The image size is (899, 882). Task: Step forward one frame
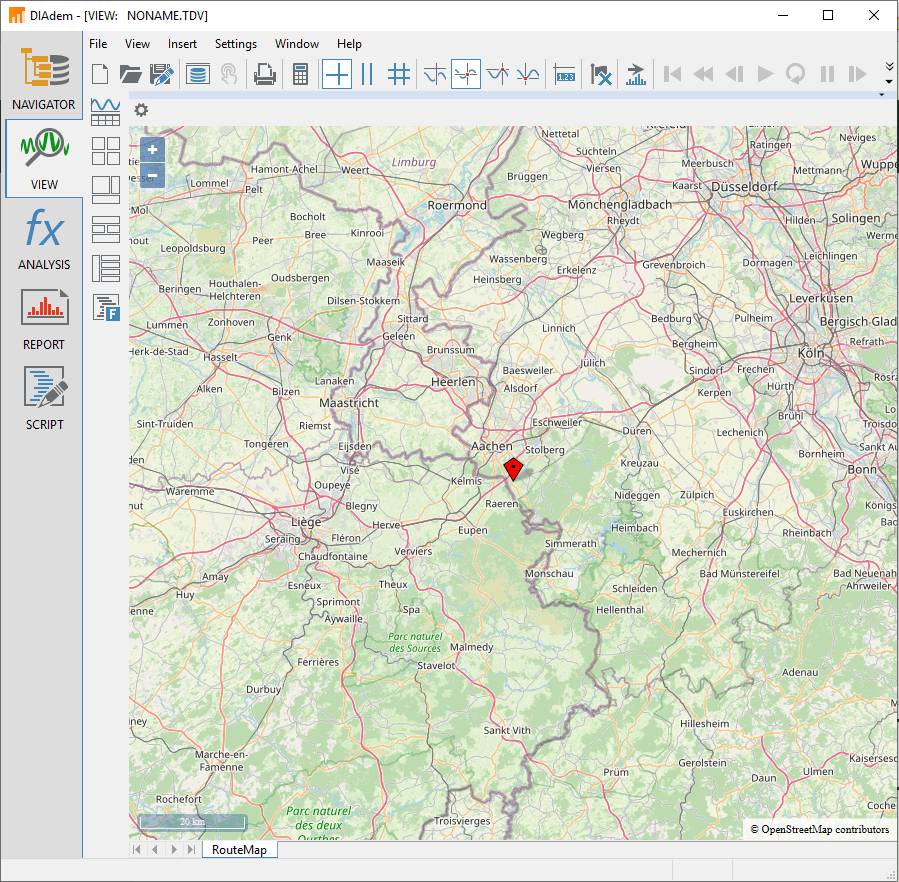click(857, 75)
